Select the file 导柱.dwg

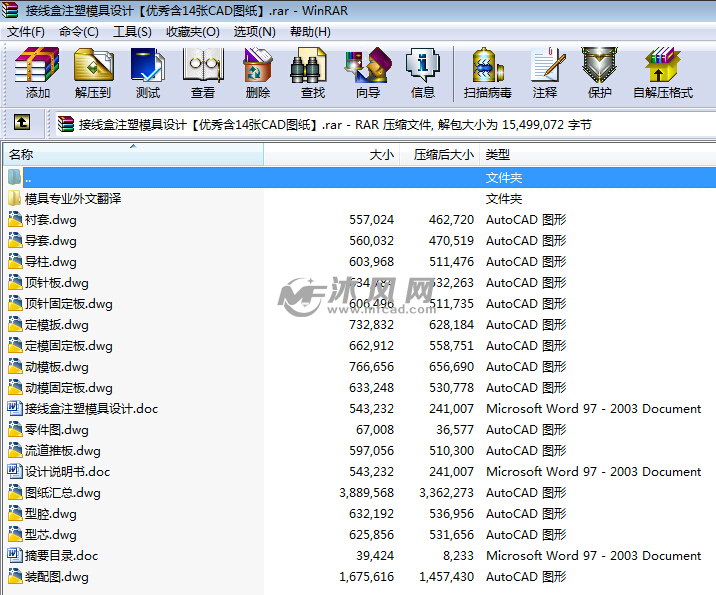[x=51, y=262]
